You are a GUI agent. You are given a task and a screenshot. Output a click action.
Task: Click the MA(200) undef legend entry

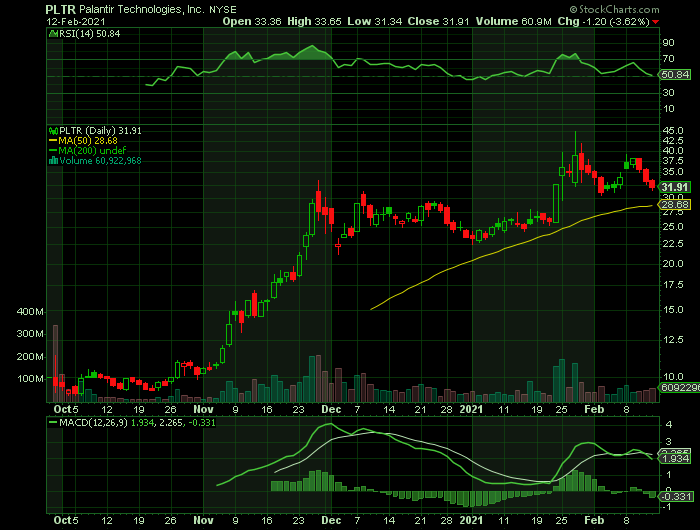tap(87, 150)
